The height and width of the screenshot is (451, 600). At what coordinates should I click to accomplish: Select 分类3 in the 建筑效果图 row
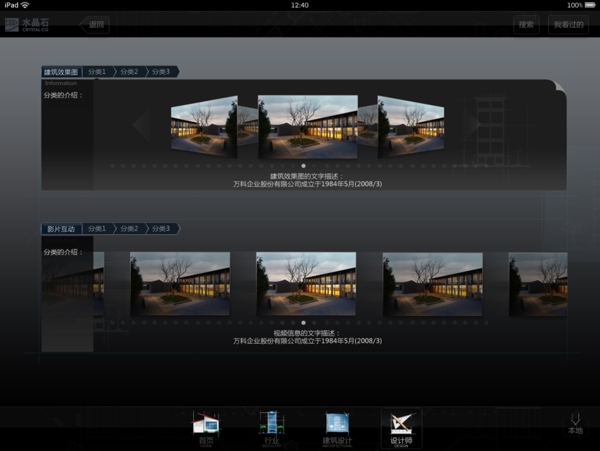tap(161, 72)
